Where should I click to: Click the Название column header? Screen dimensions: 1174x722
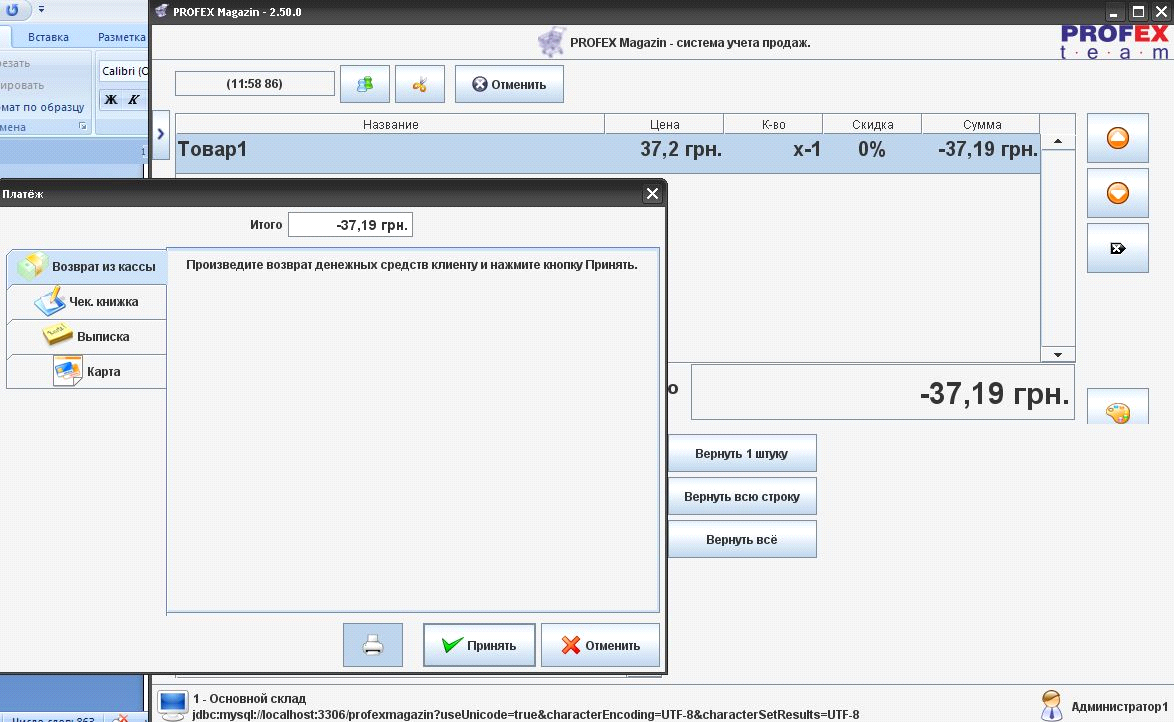(x=390, y=124)
